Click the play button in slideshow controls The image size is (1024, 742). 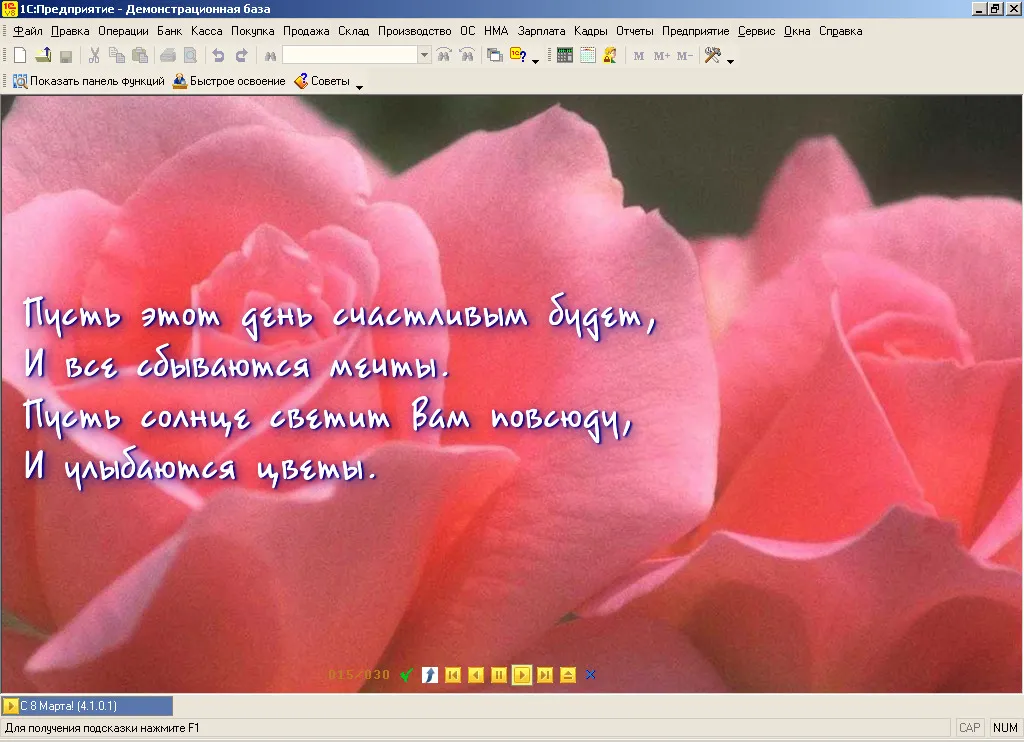pyautogui.click(x=522, y=675)
